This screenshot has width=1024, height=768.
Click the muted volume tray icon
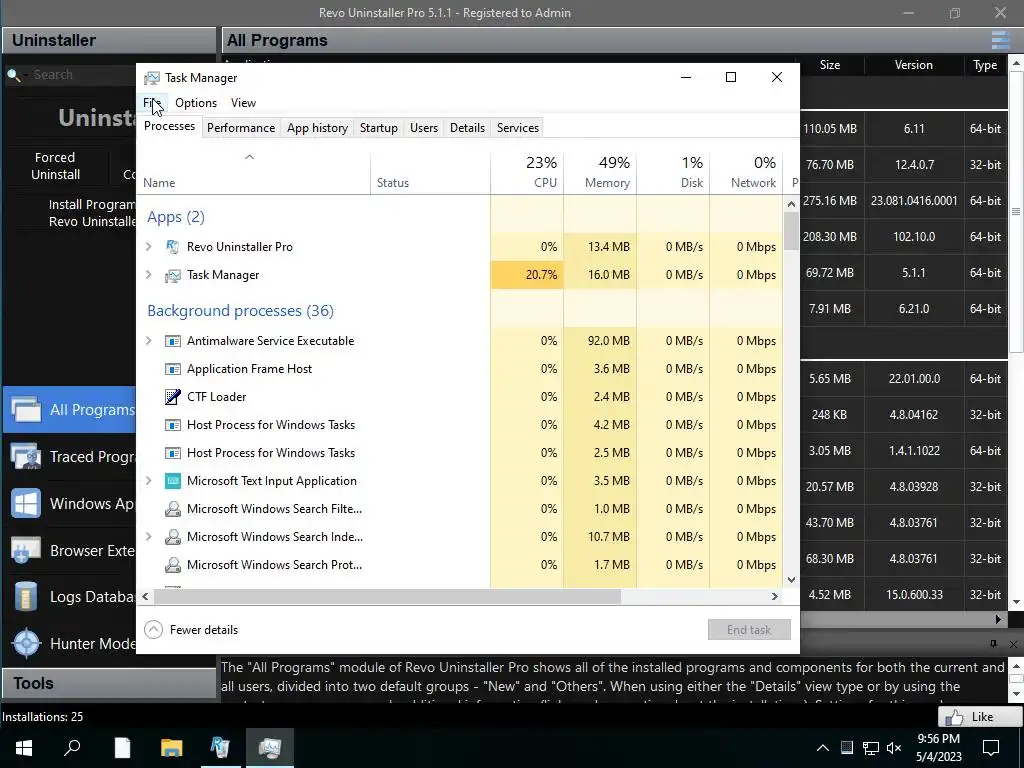point(895,748)
